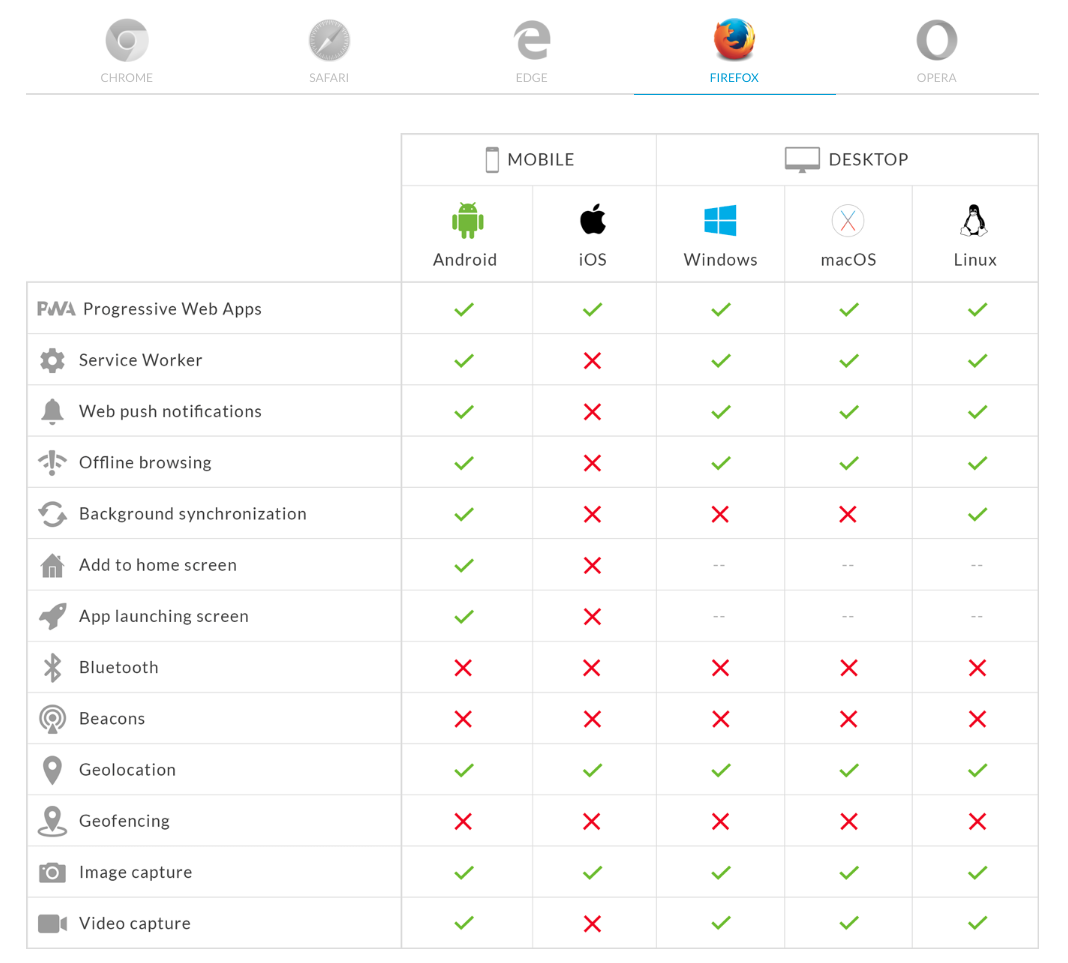This screenshot has height=963, width=1068.
Task: Click the Windows logo icon
Action: click(x=720, y=220)
